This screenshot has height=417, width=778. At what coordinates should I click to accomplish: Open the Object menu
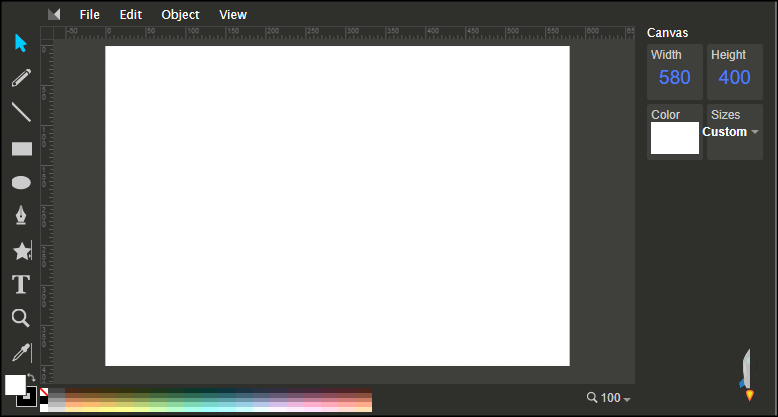[180, 15]
